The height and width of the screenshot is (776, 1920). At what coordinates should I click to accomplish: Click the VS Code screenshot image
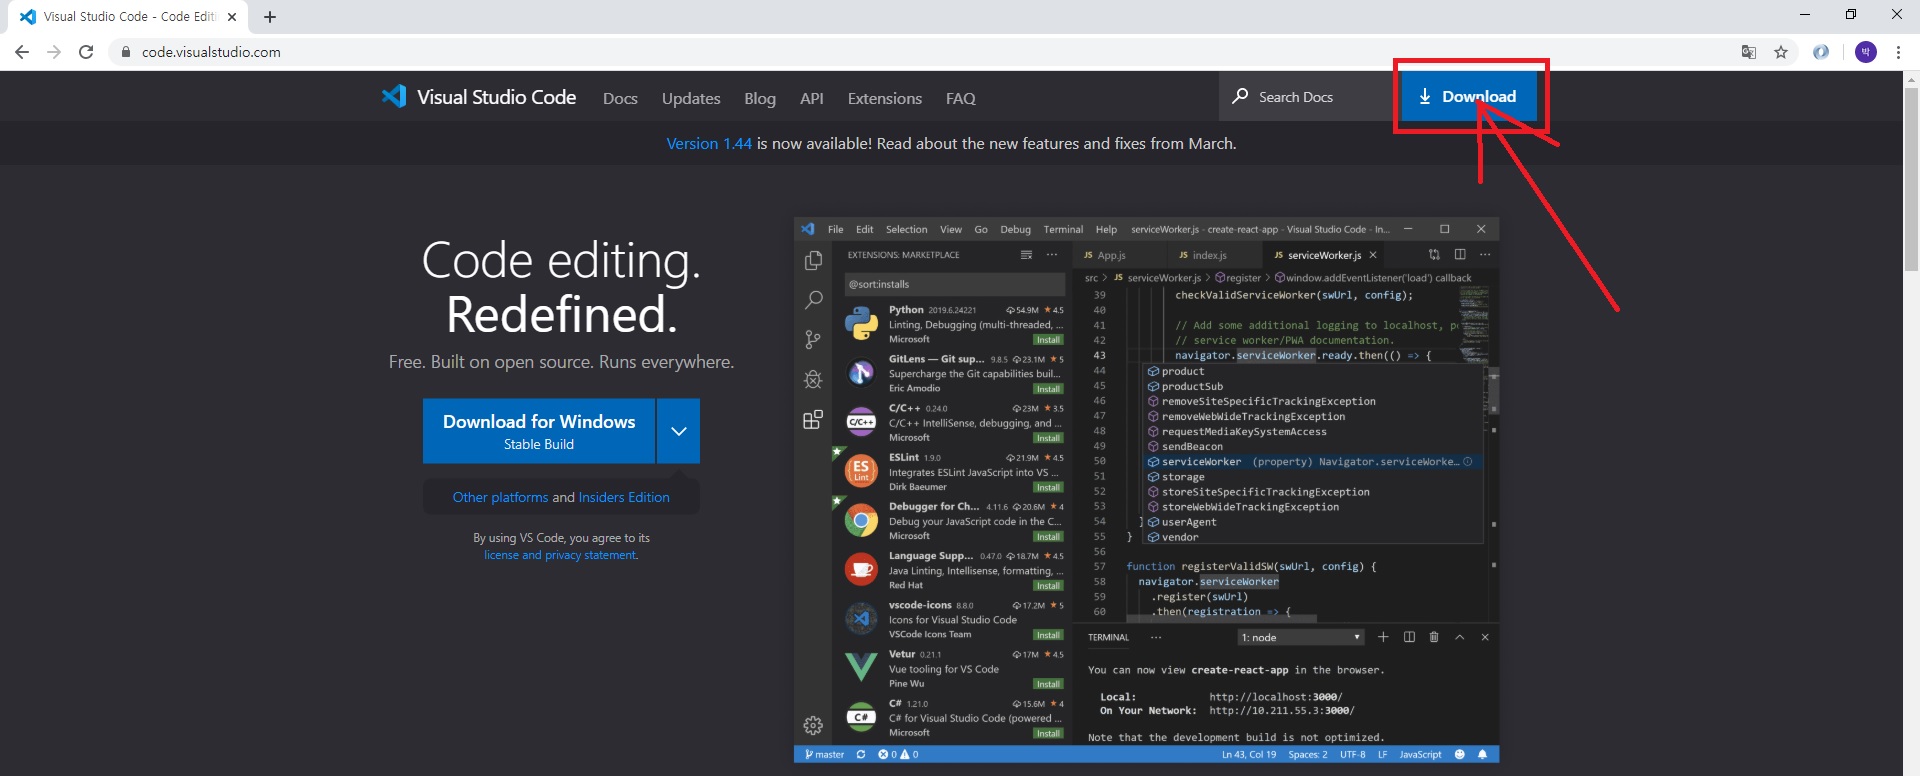[1146, 490]
